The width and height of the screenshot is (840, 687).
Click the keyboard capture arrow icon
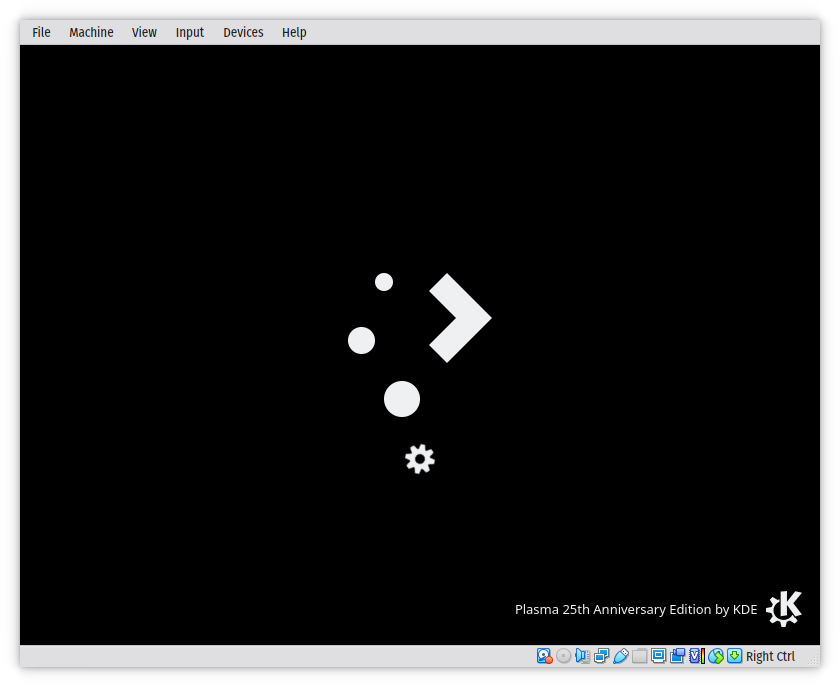(735, 655)
